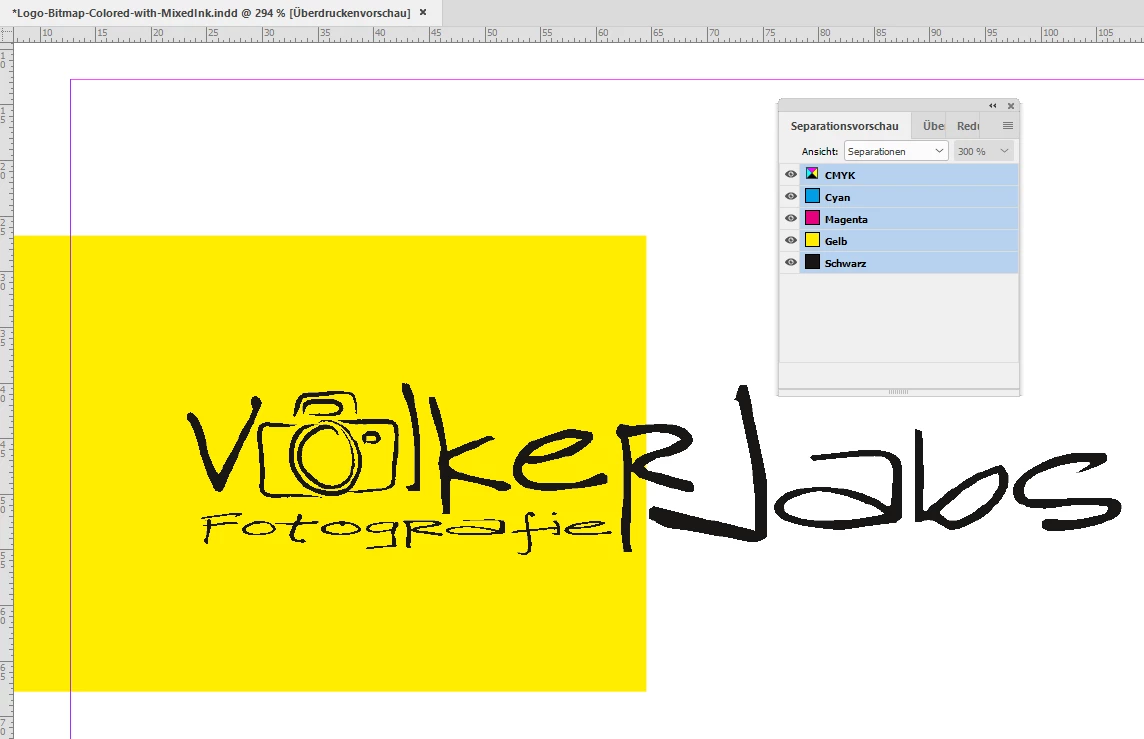Close the Separationsvorschau panel
The image size is (1144, 739).
(1010, 106)
